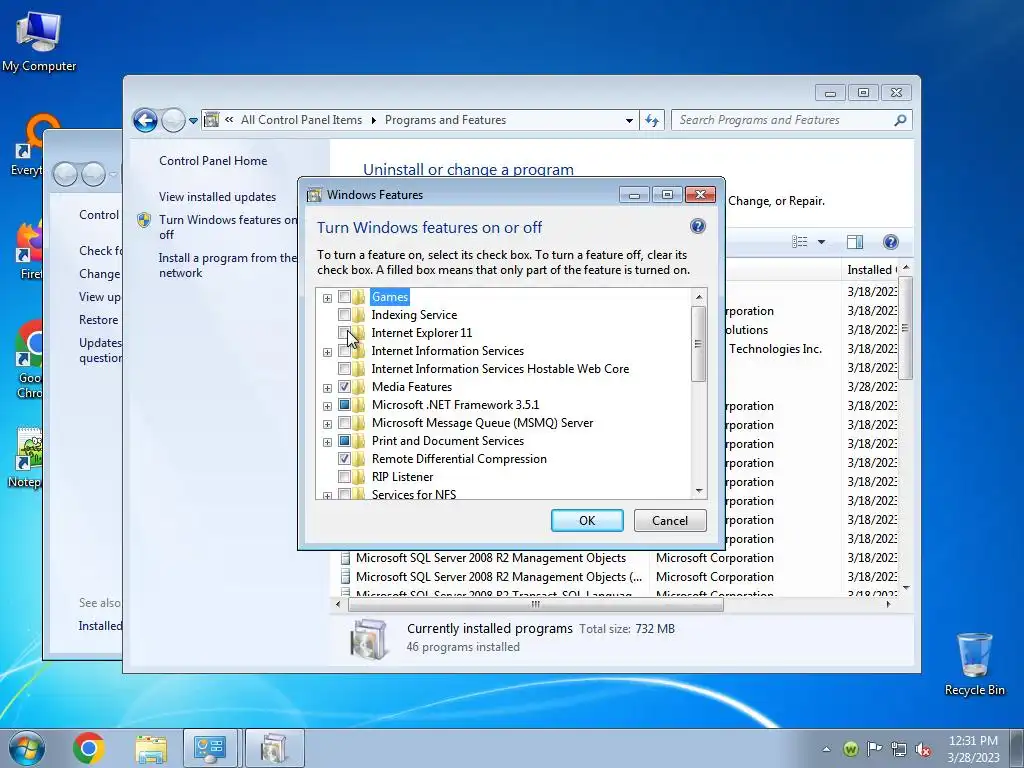The height and width of the screenshot is (768, 1024).
Task: Click the muted volume tray icon
Action: click(x=923, y=749)
